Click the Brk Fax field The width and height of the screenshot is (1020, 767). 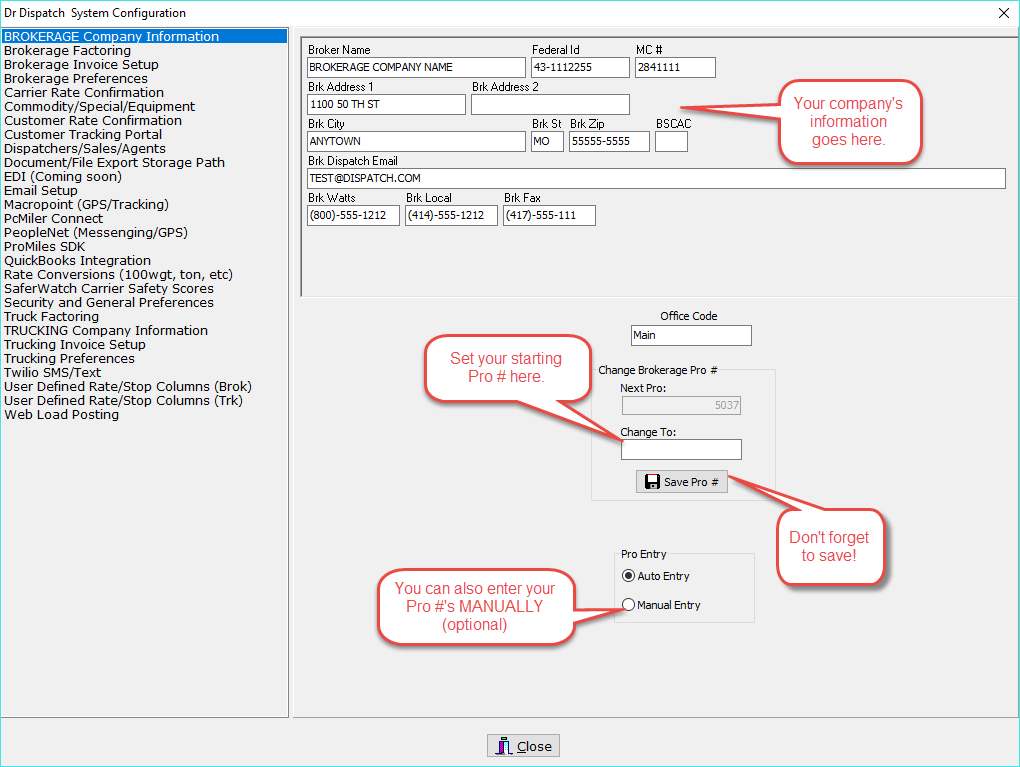(549, 215)
